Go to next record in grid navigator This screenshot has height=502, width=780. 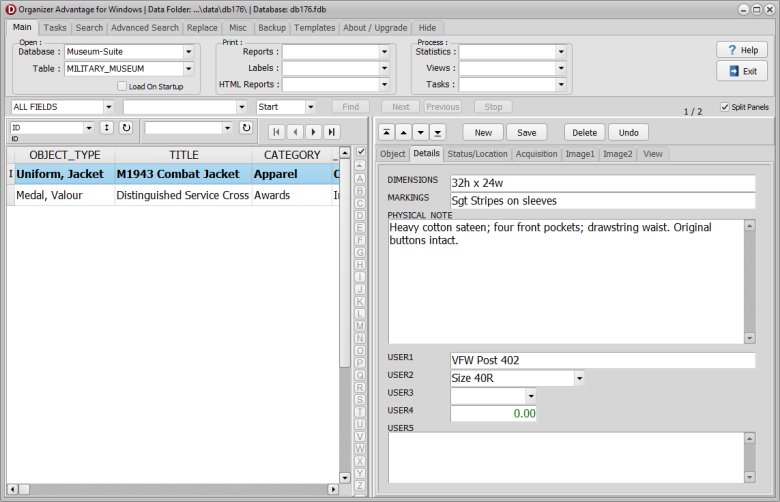coord(313,131)
